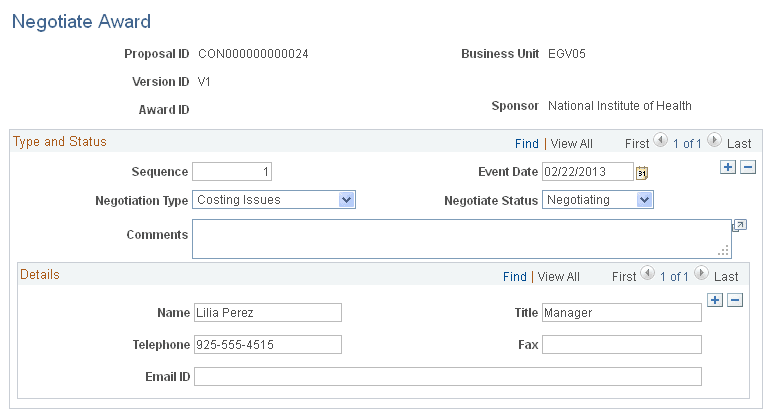This screenshot has height=414, width=770.
Task: Click Find link in Details section
Action: point(514,276)
